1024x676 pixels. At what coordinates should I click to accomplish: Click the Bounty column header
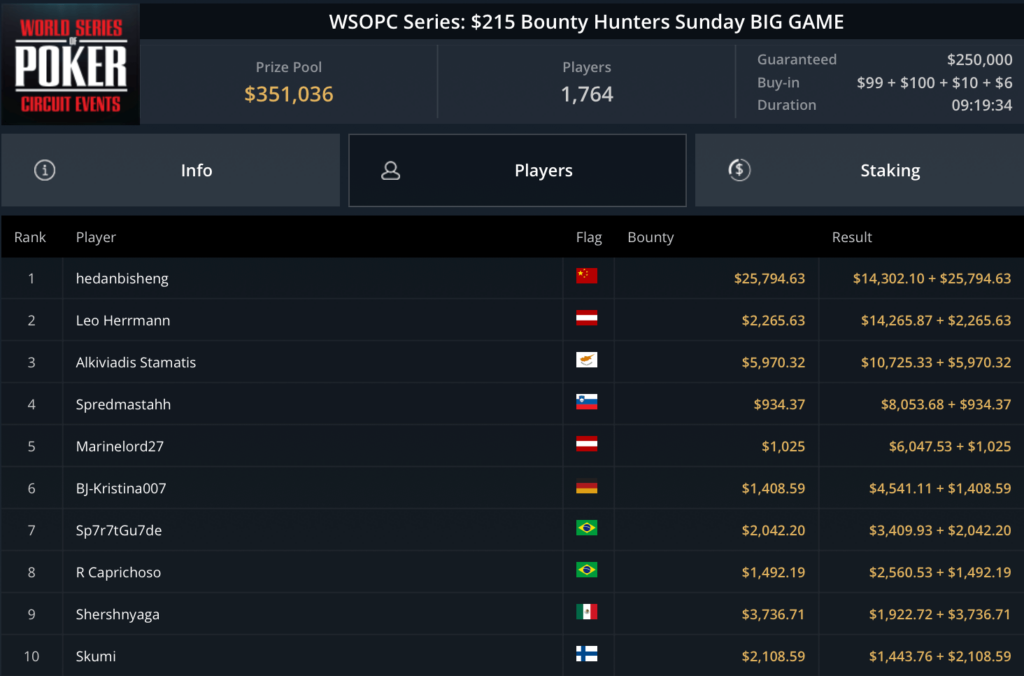coord(650,238)
